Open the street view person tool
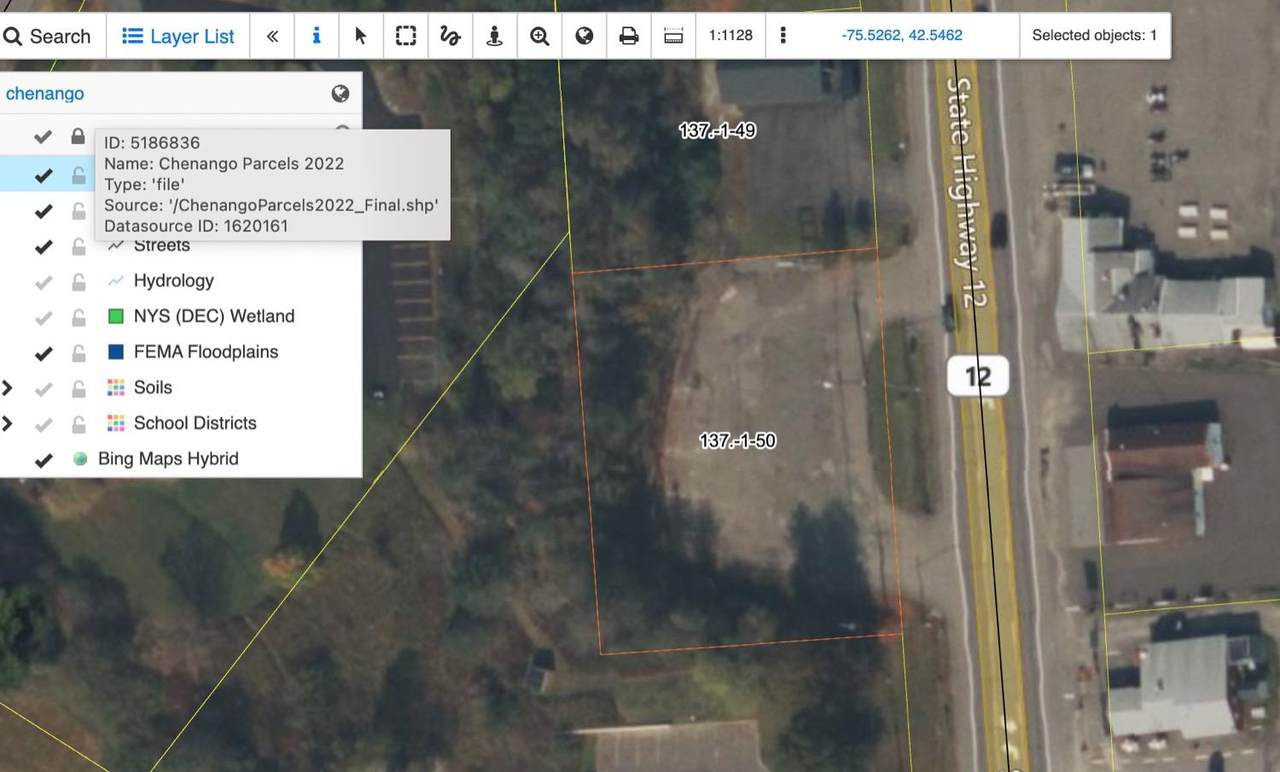The height and width of the screenshot is (772, 1280). pyautogui.click(x=494, y=36)
